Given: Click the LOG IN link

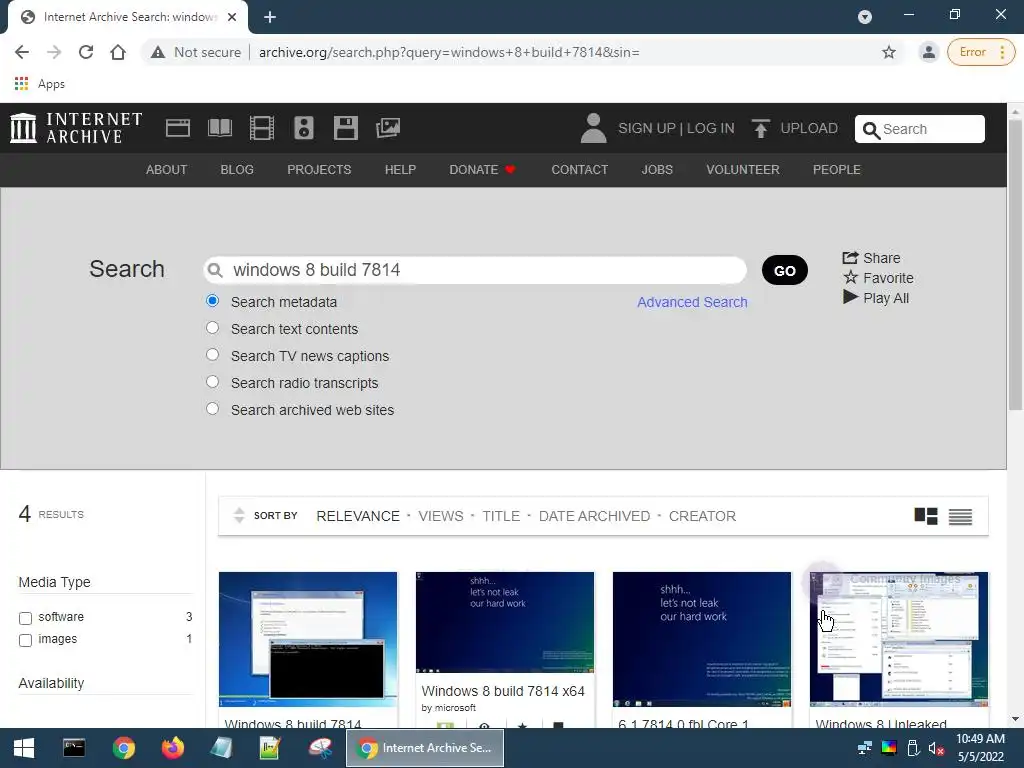Looking at the screenshot, I should pyautogui.click(x=711, y=128).
